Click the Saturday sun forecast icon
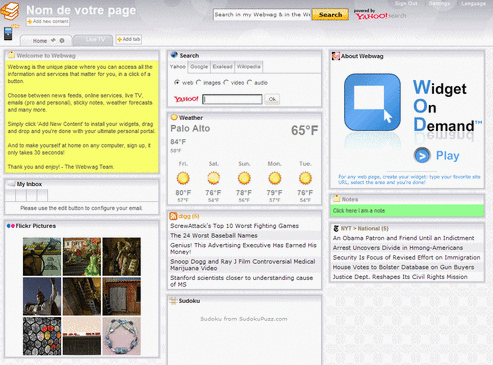Screen dimensions: 493x365 tap(214, 178)
